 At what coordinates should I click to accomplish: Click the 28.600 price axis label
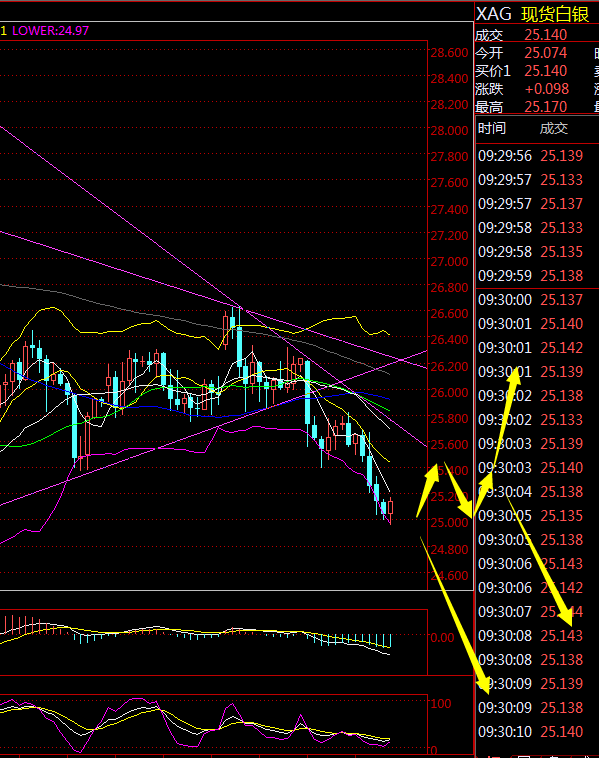pos(449,52)
